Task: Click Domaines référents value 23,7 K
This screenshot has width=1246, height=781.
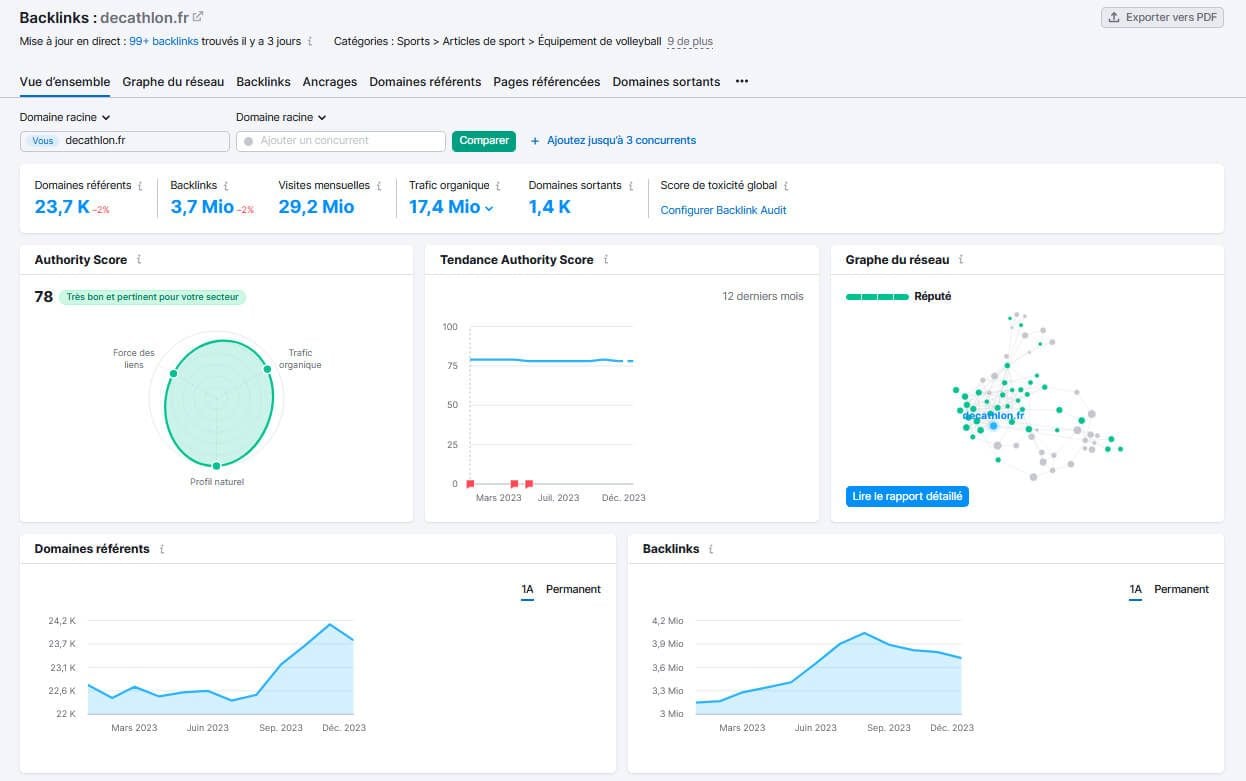Action: tap(62, 207)
